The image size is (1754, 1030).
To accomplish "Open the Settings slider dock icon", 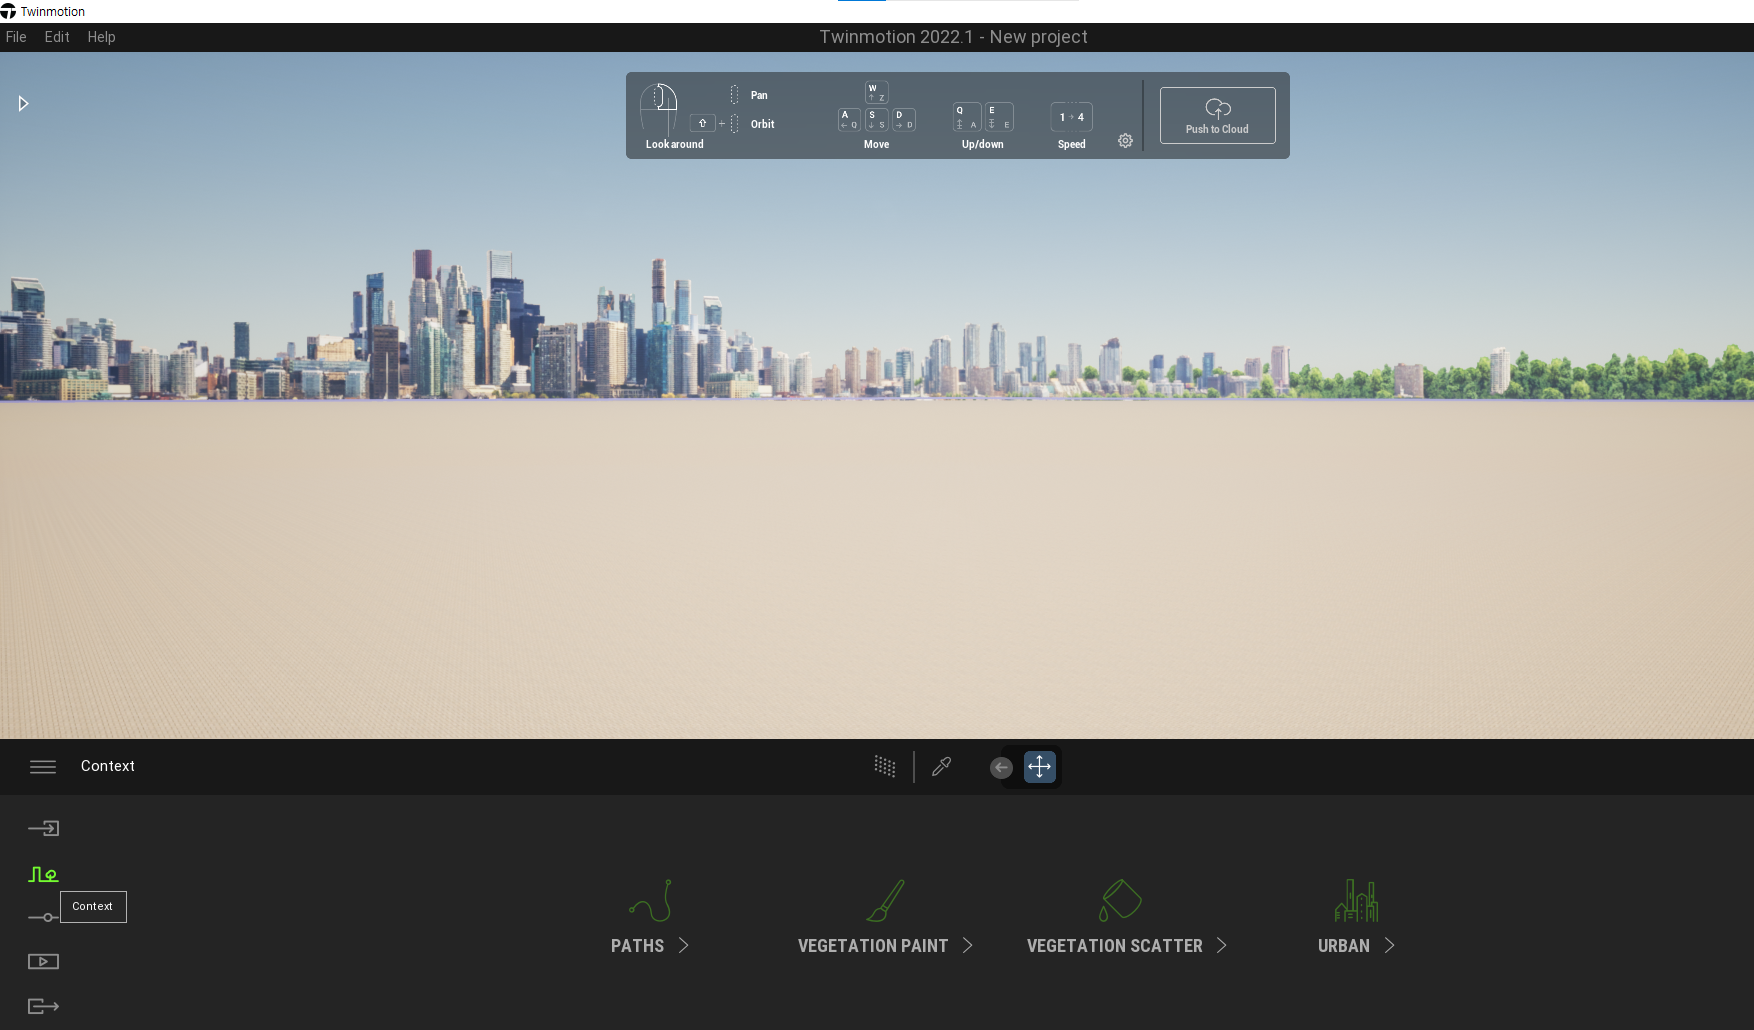I will [x=43, y=917].
